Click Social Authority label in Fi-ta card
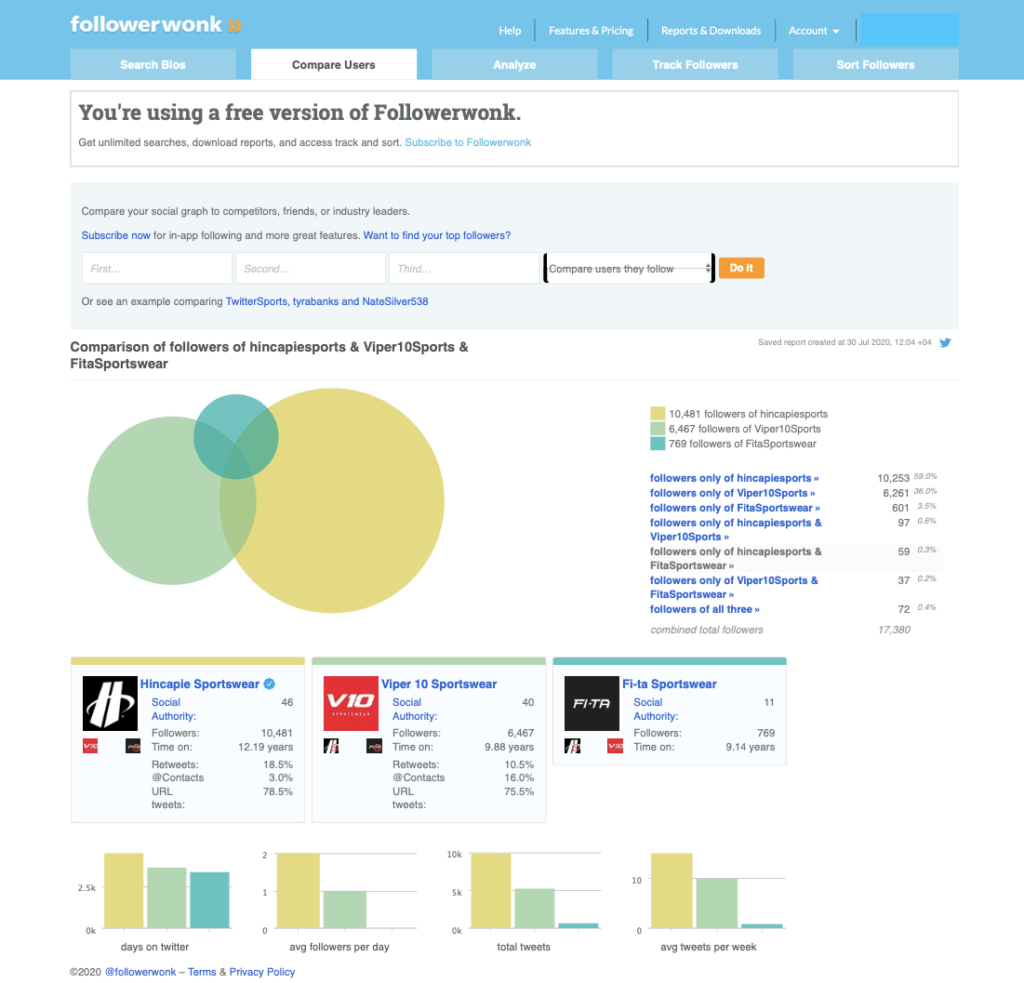This screenshot has width=1024, height=983. click(656, 709)
